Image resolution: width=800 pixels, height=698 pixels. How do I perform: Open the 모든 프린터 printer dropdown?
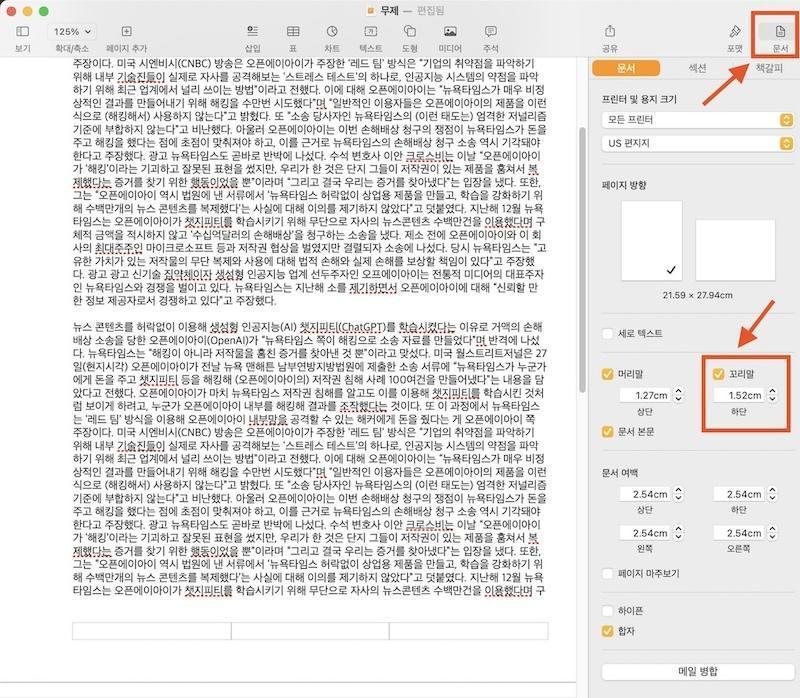coord(697,120)
